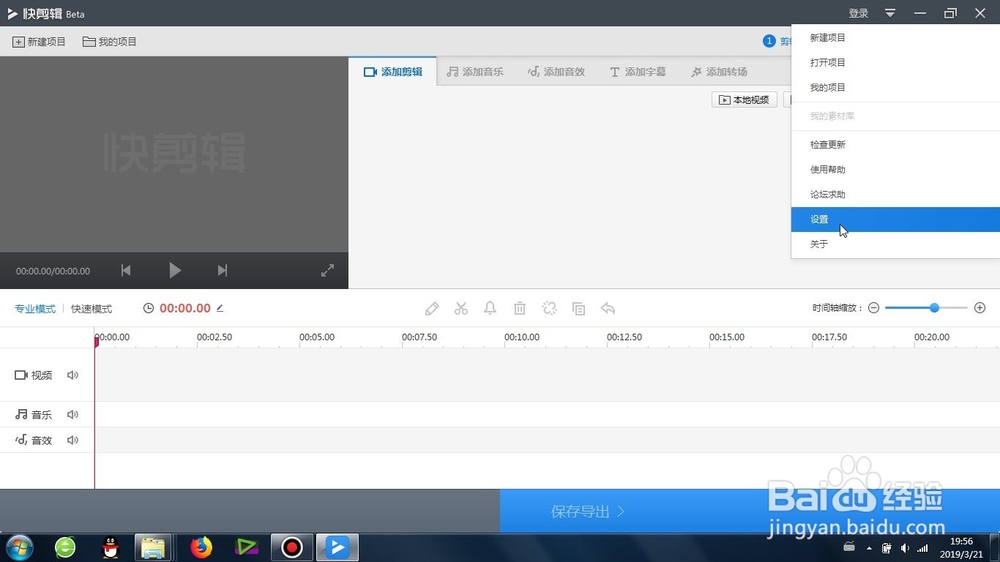Click 新建项目 toolbar button
Image resolution: width=1000 pixels, height=562 pixels.
pos(39,41)
